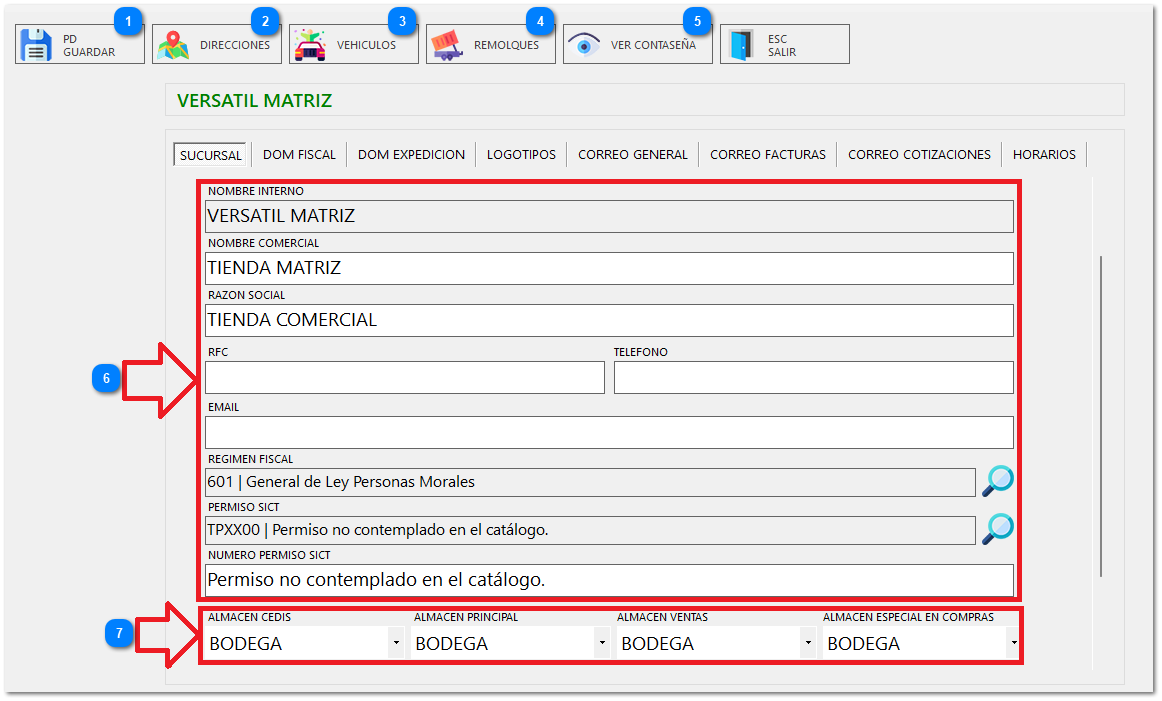Click the vertical scrollbar of the form
This screenshot has height=701, width=1162.
(1101, 415)
